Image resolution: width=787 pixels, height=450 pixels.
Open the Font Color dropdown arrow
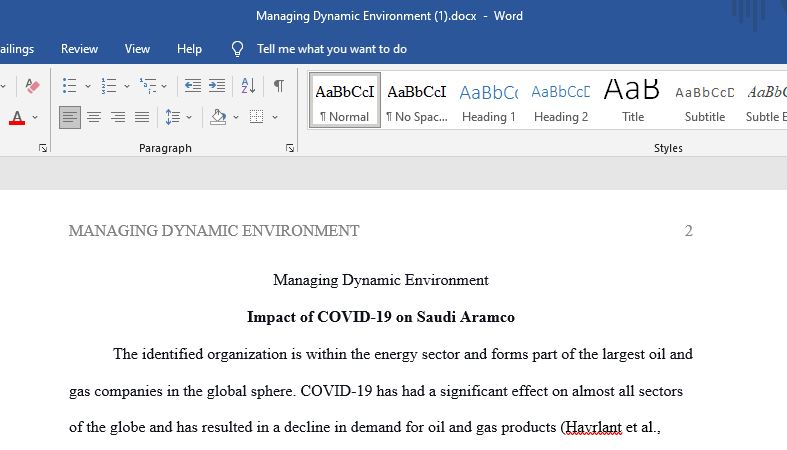click(35, 117)
